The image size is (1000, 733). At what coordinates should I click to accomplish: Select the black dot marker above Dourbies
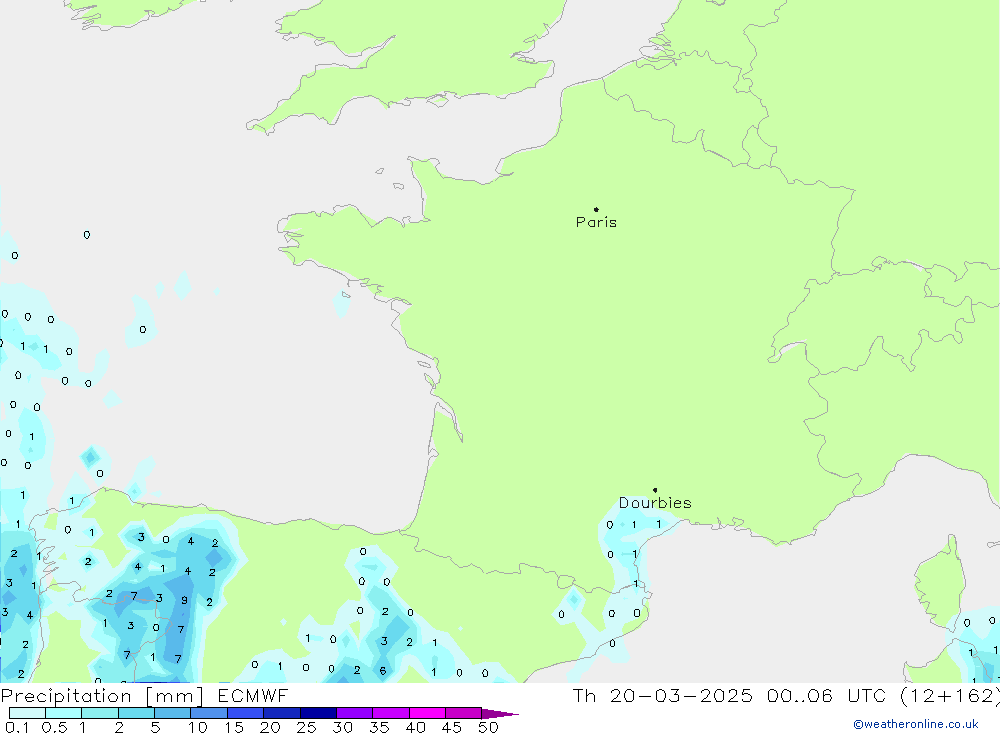pyautogui.click(x=655, y=490)
